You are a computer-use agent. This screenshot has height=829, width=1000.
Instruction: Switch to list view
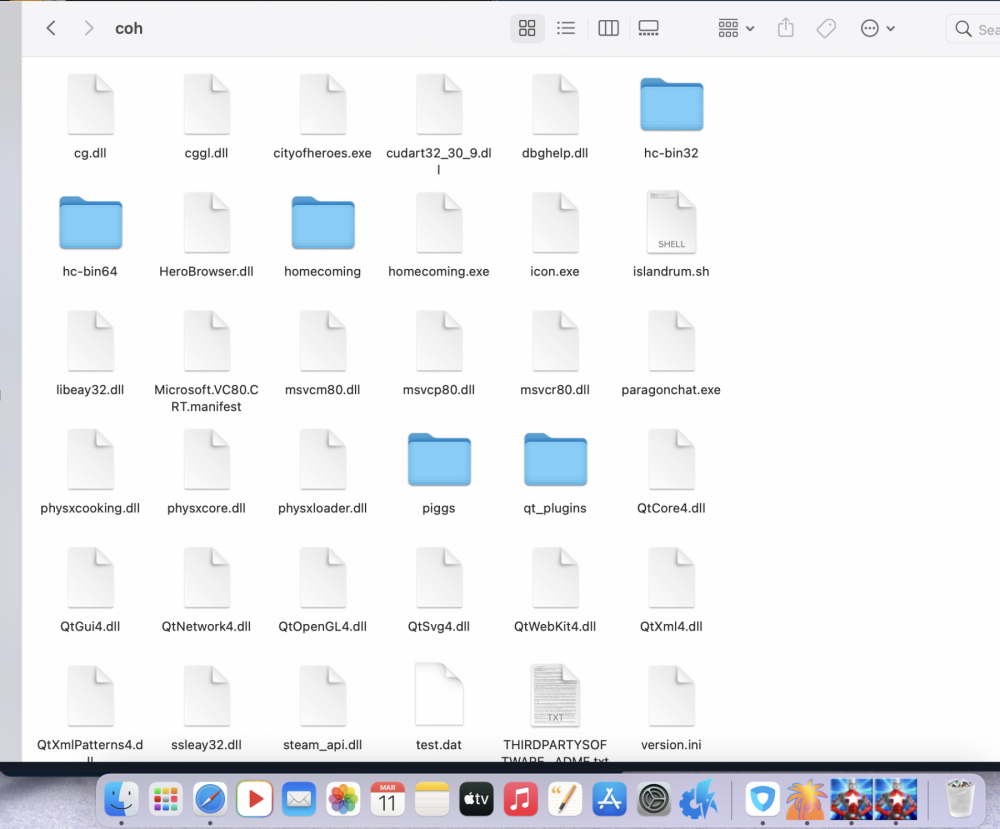(566, 29)
